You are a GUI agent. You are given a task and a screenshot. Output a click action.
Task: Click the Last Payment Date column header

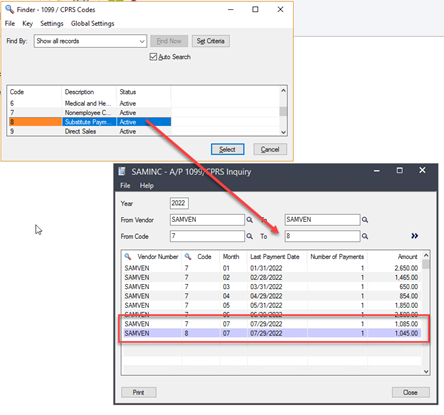277,257
